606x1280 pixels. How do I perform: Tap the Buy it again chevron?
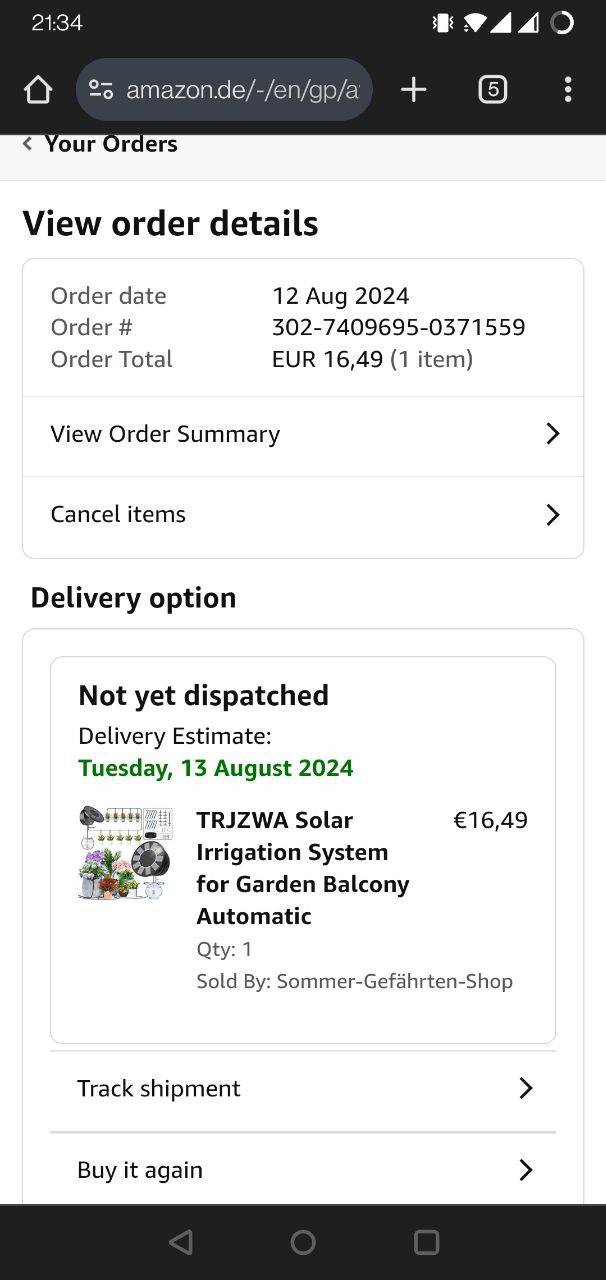click(526, 1170)
